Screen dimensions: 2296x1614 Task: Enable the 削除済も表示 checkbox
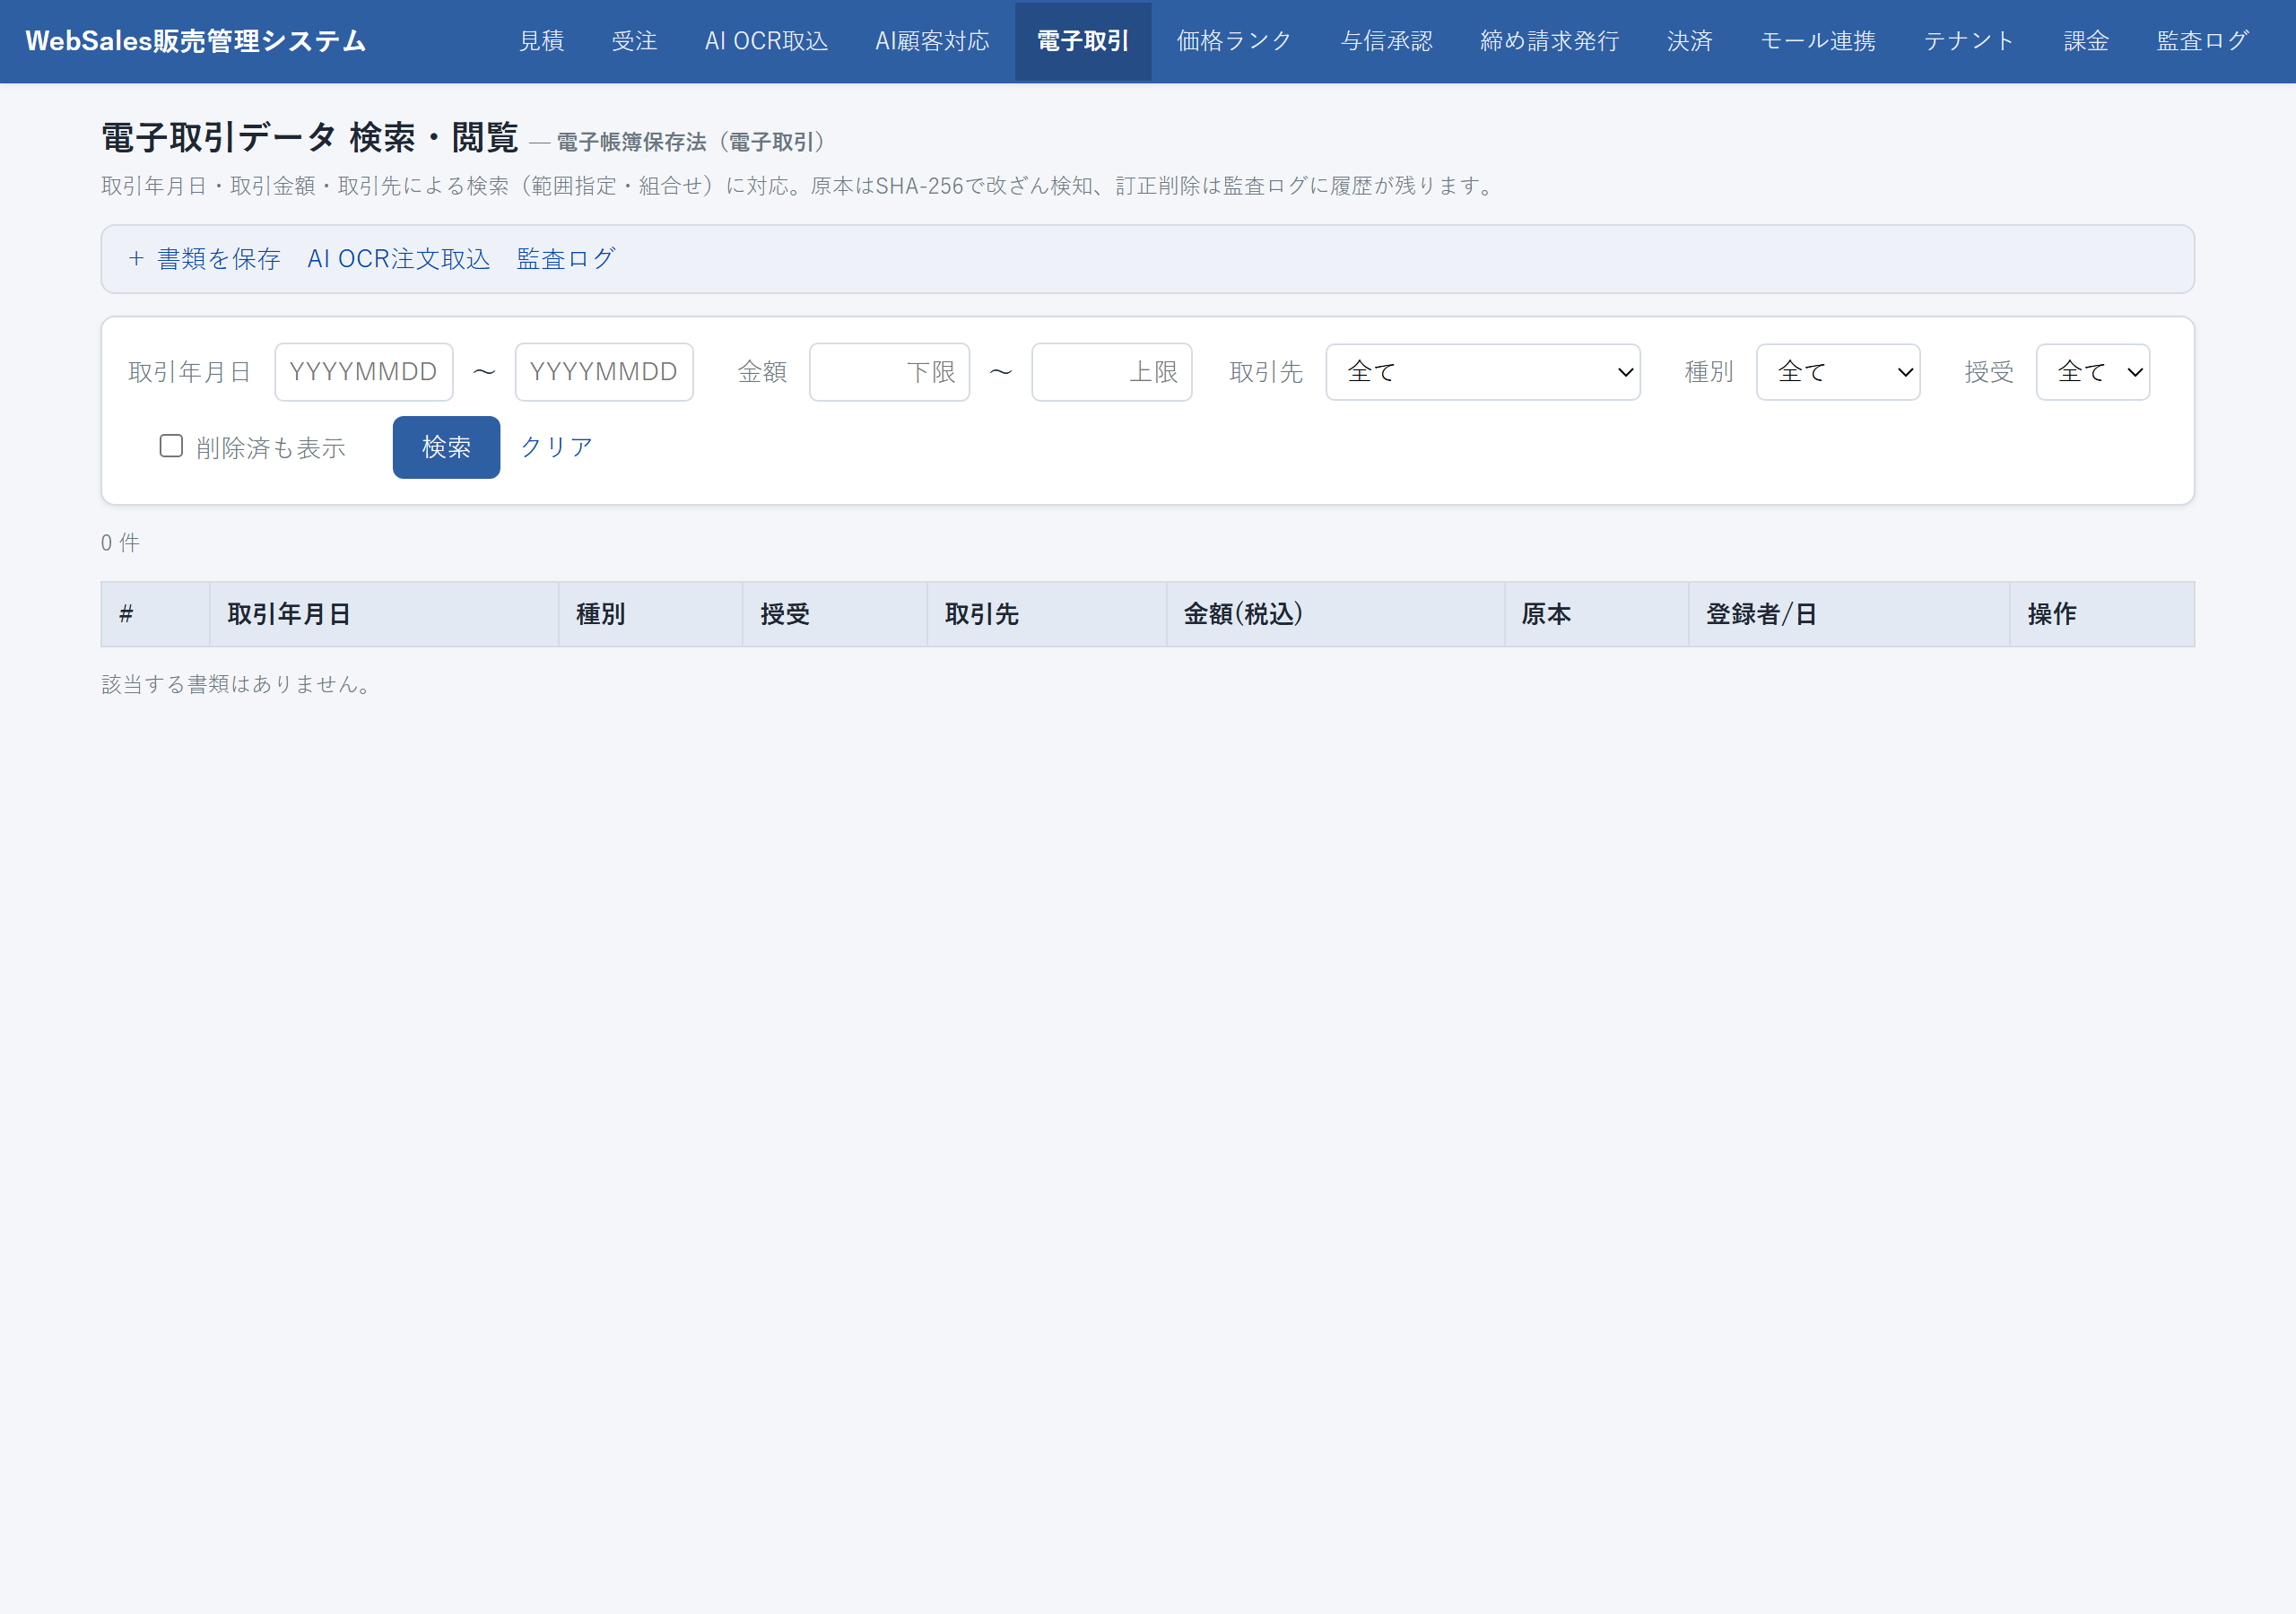171,446
